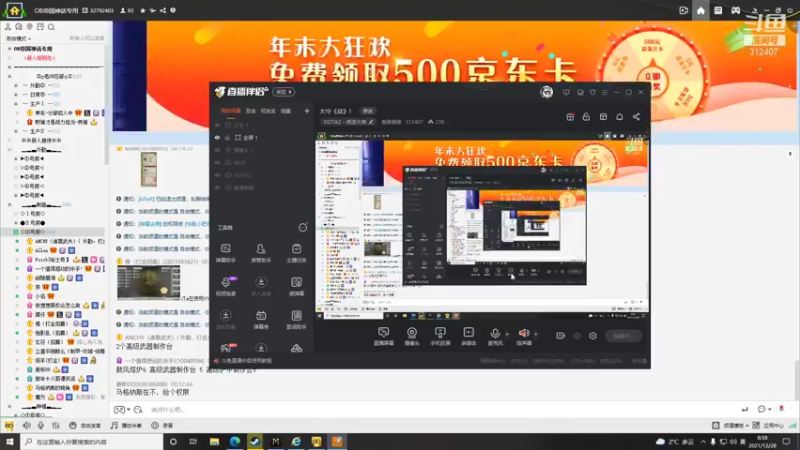This screenshot has height=450, width=800.
Task: Click the notification bell icon in stream header
Action: tap(619, 117)
